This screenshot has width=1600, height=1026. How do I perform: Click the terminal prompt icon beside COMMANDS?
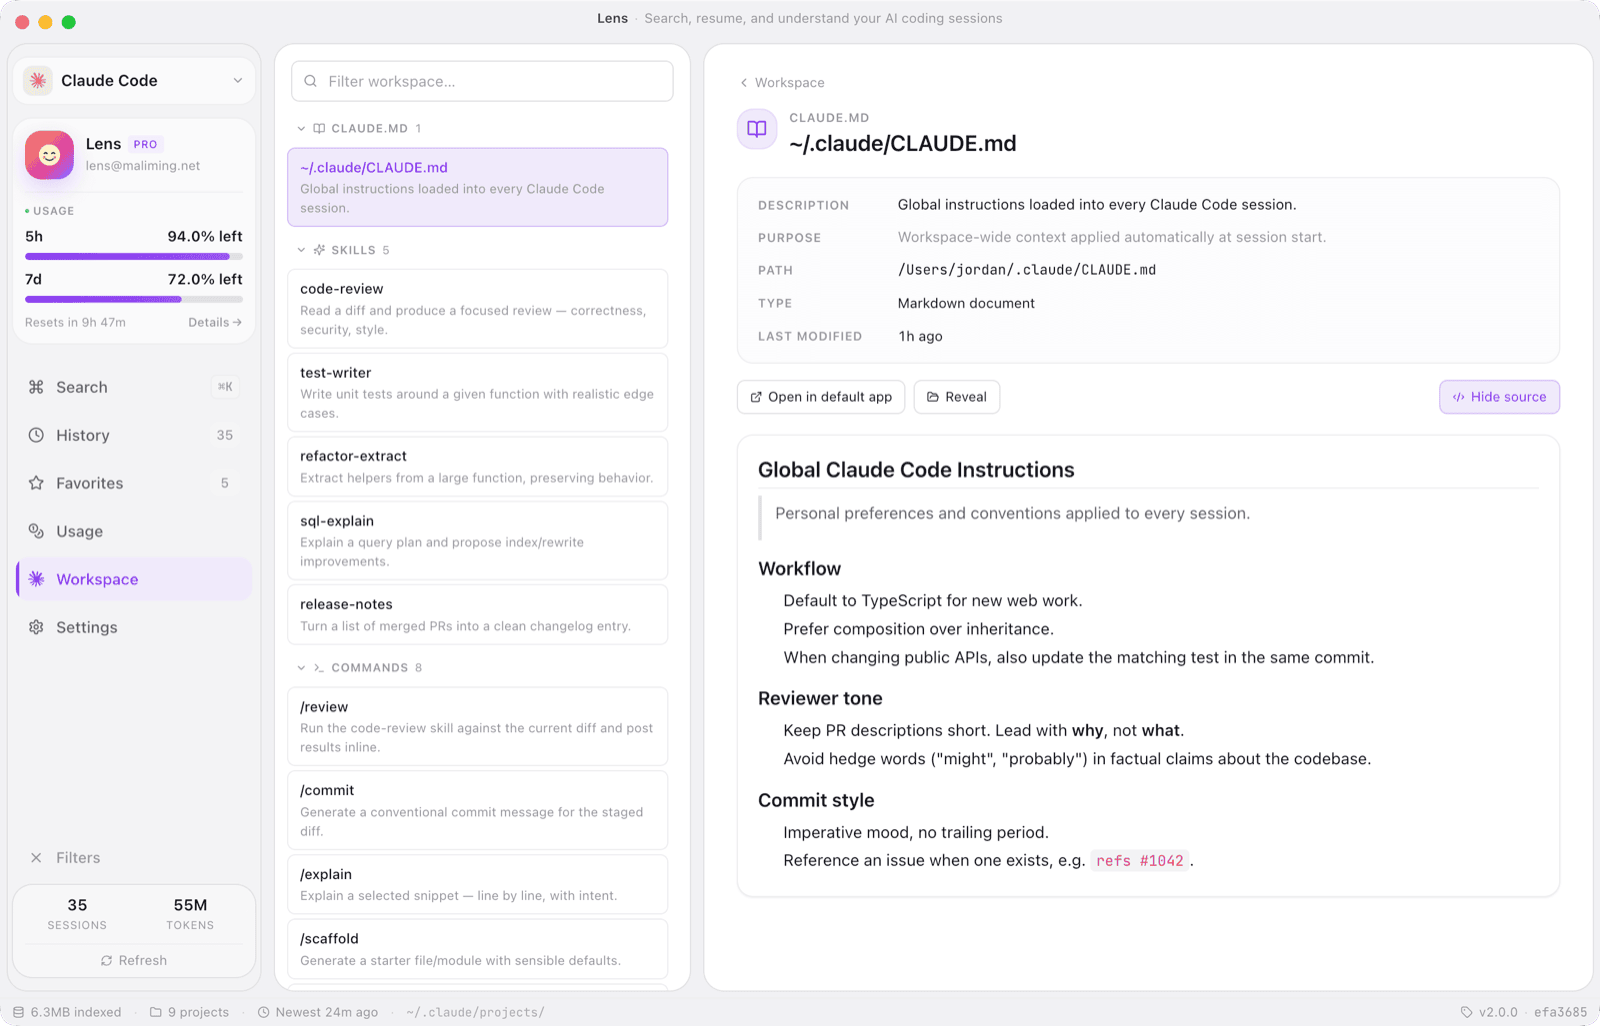coord(319,667)
